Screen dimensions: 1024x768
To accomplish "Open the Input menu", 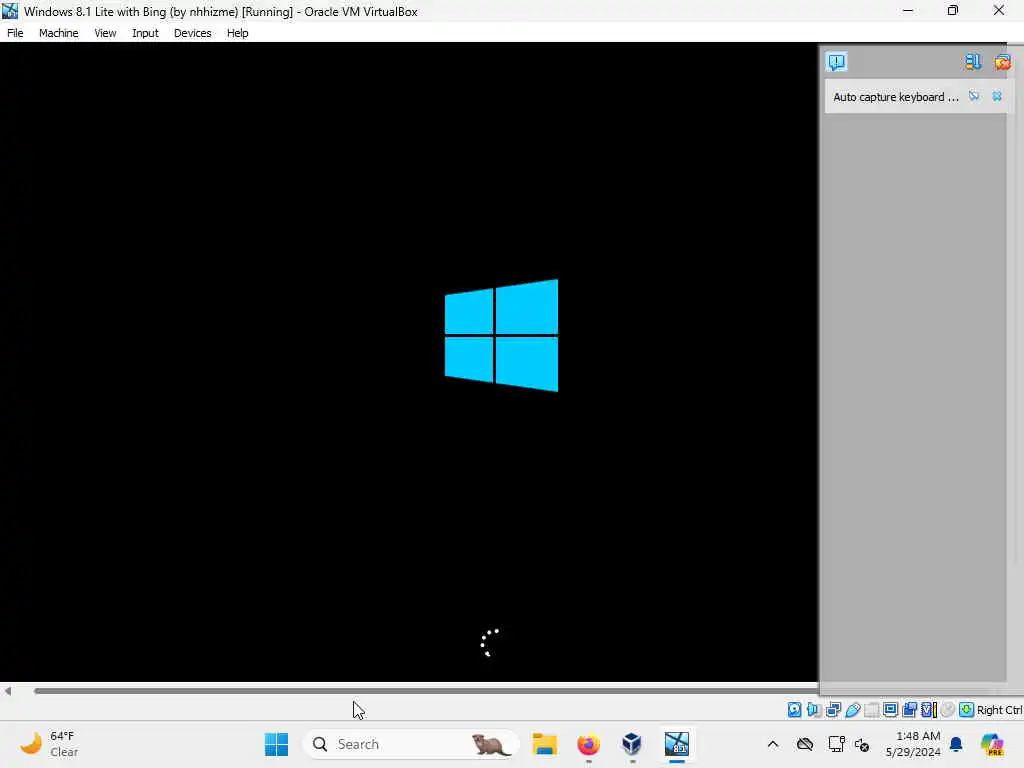I will click(x=145, y=33).
